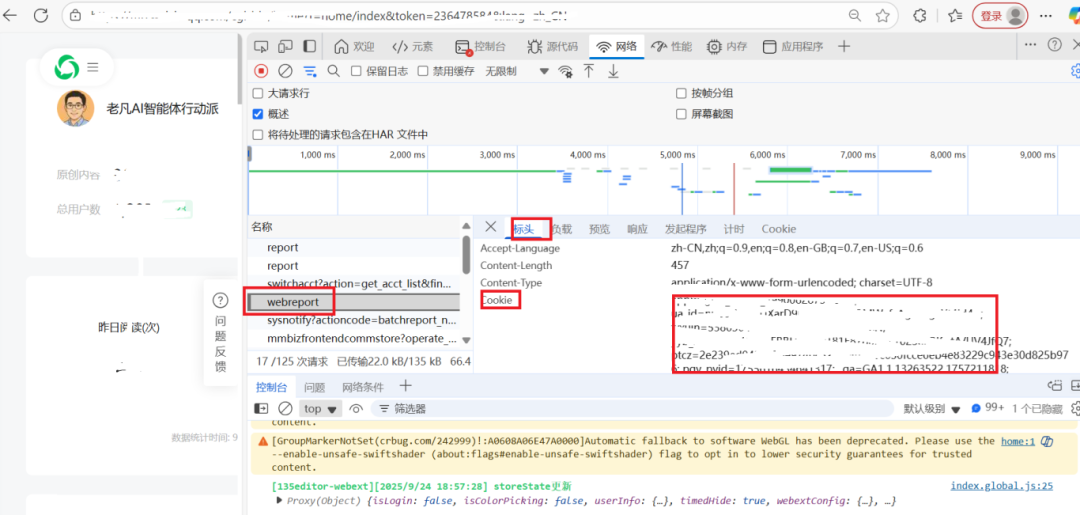Check the 屏幕截图 checkbox
1080x515 pixels.
point(681,114)
